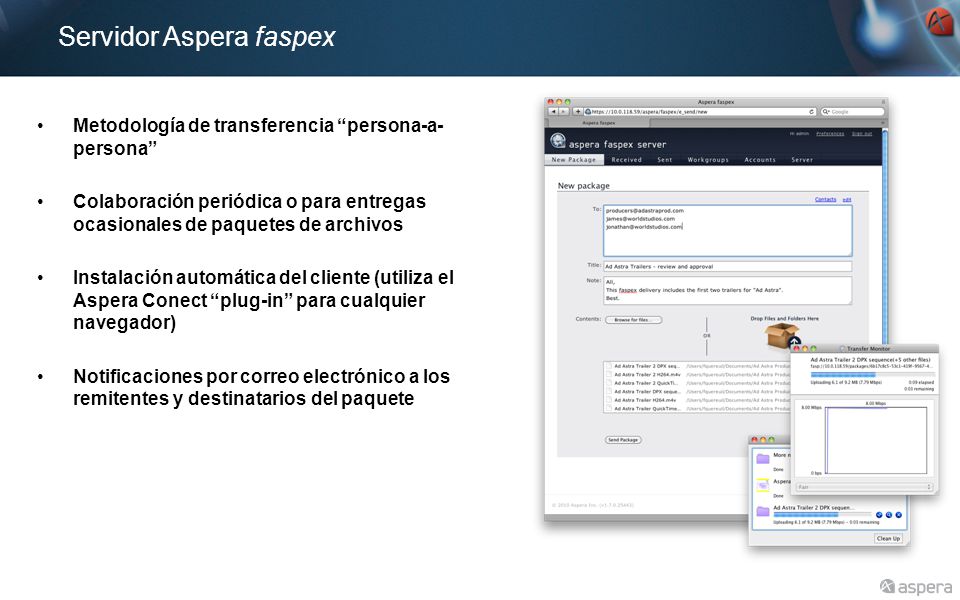Open the Workgroups tab
Image resolution: width=960 pixels, height=600 pixels.
(x=708, y=160)
